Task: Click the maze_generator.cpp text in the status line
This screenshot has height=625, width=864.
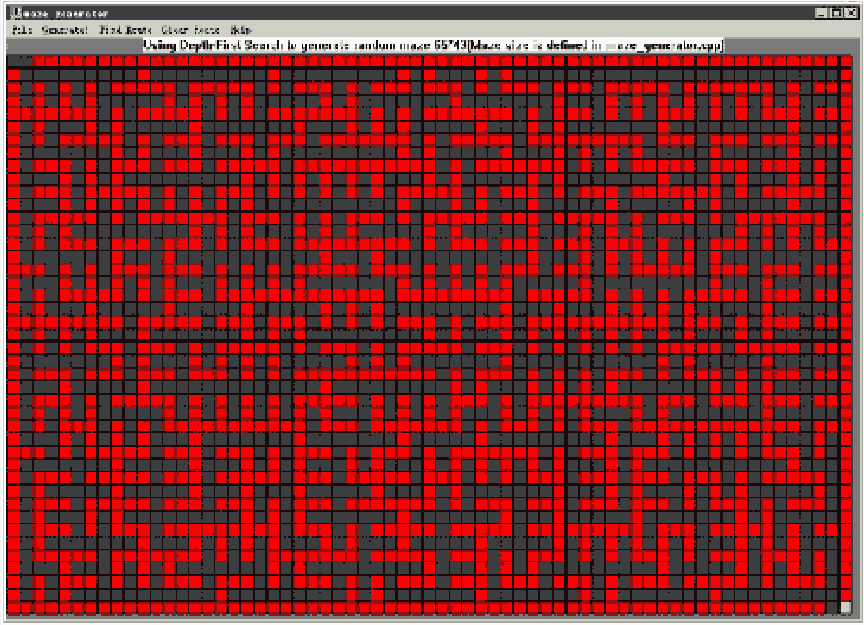Action: [x=664, y=46]
